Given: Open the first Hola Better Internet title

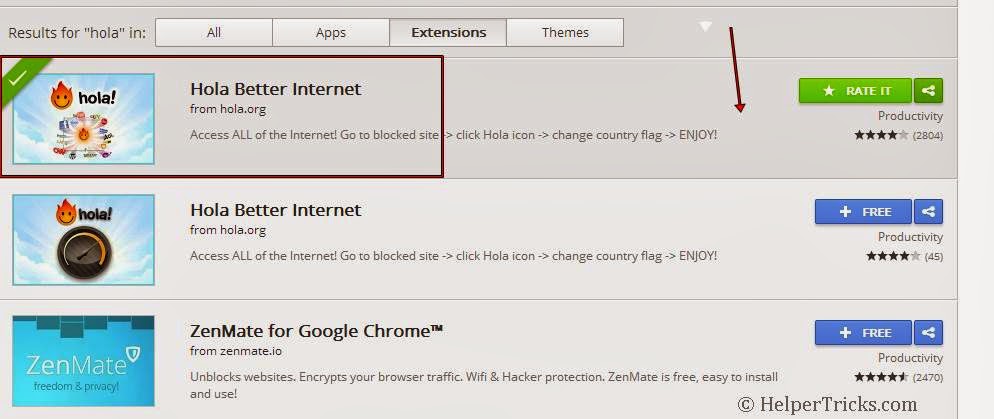Looking at the screenshot, I should tap(275, 89).
